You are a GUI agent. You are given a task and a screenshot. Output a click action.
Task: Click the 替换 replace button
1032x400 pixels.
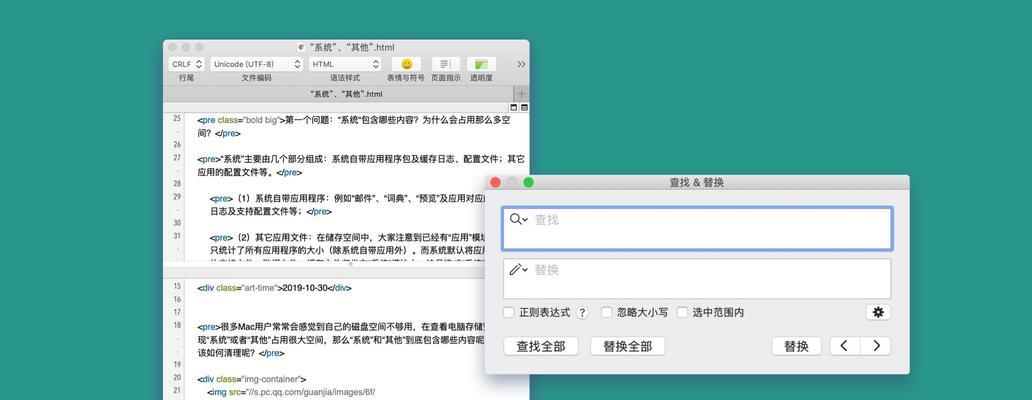click(796, 346)
